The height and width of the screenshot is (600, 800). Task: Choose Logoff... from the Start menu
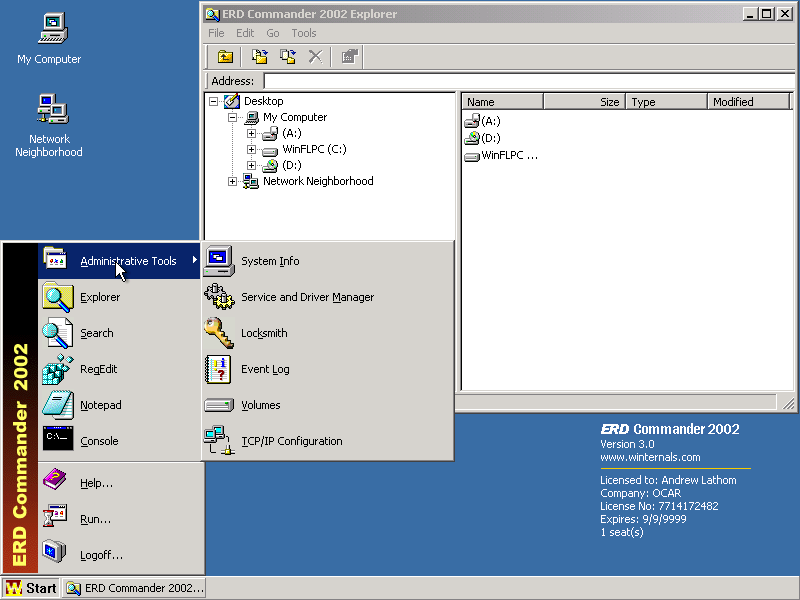tap(120, 555)
